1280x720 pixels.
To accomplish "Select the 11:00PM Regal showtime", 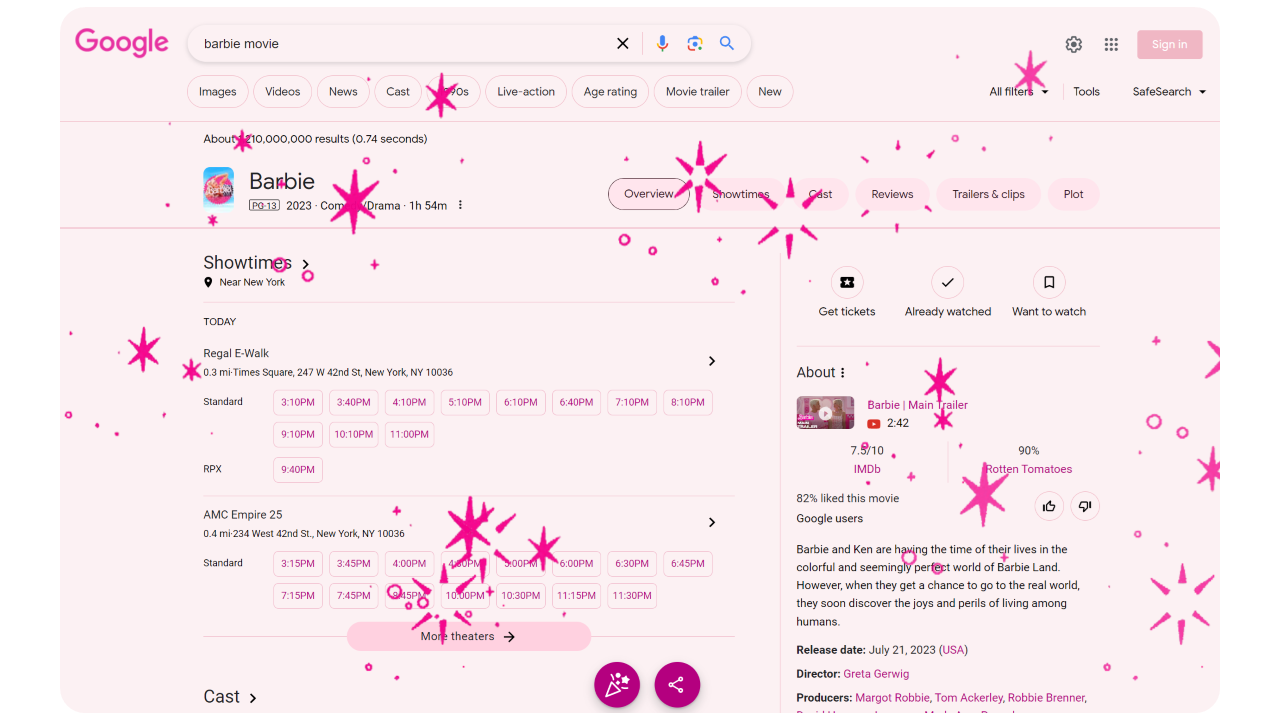I will point(410,435).
